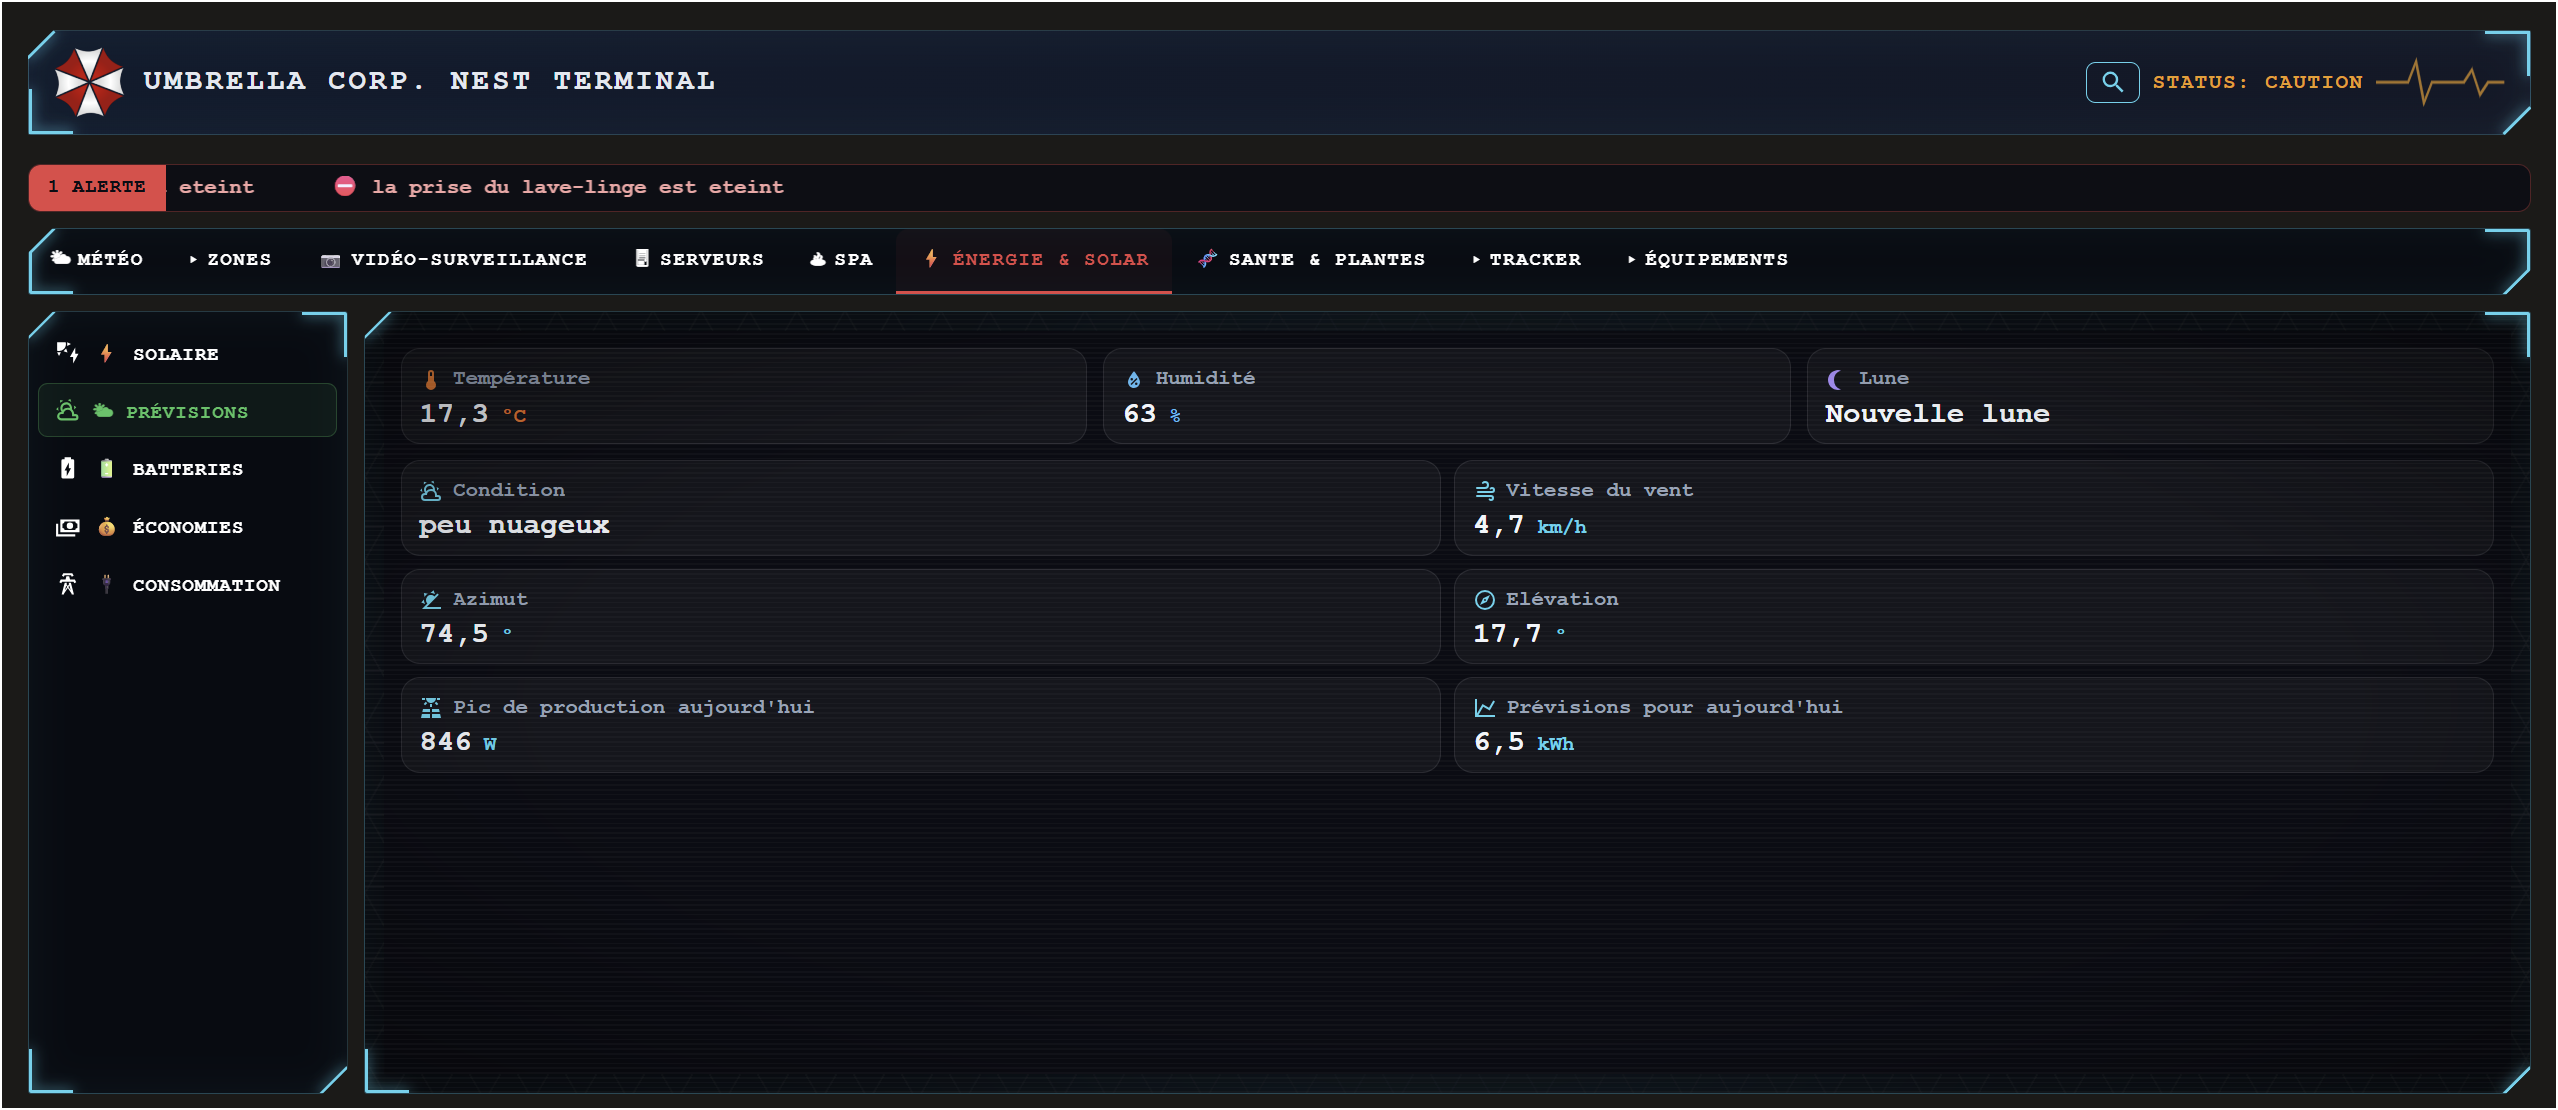Screen dimensions: 2558x1110
Task: Open the Santé & Plantes tab
Action: (x=1312, y=259)
